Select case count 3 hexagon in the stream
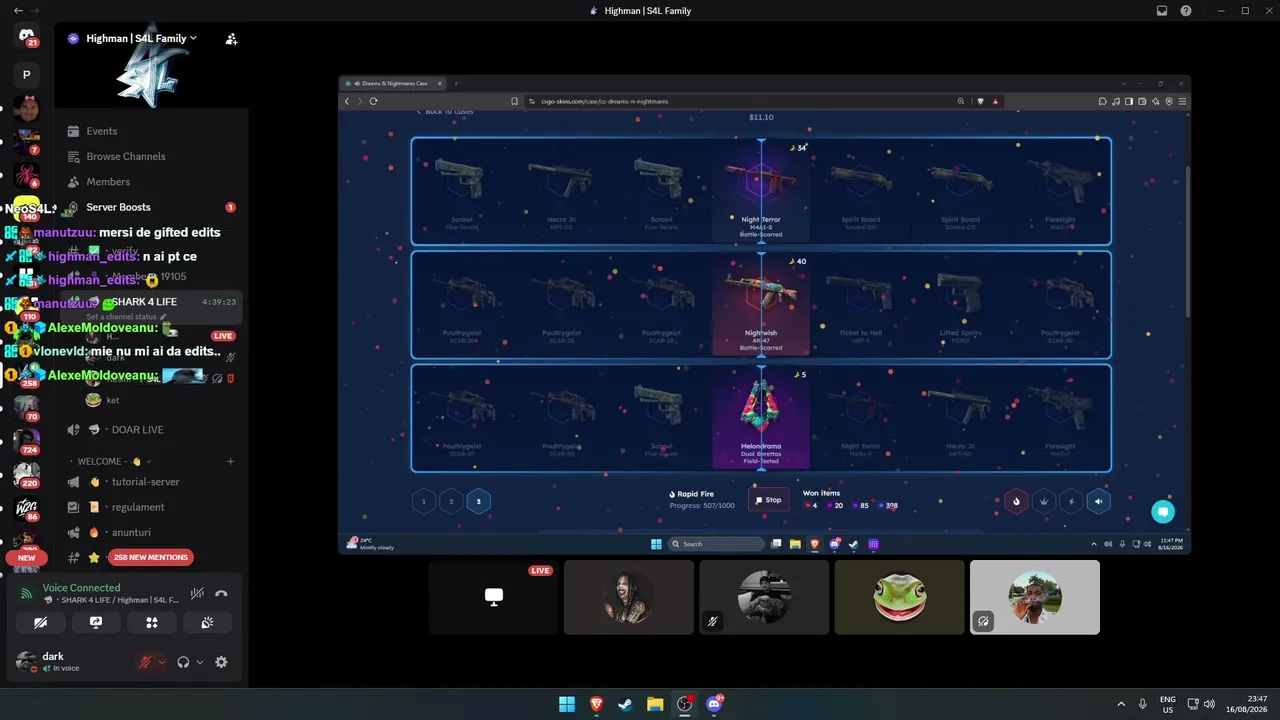The image size is (1280, 720). coord(478,501)
